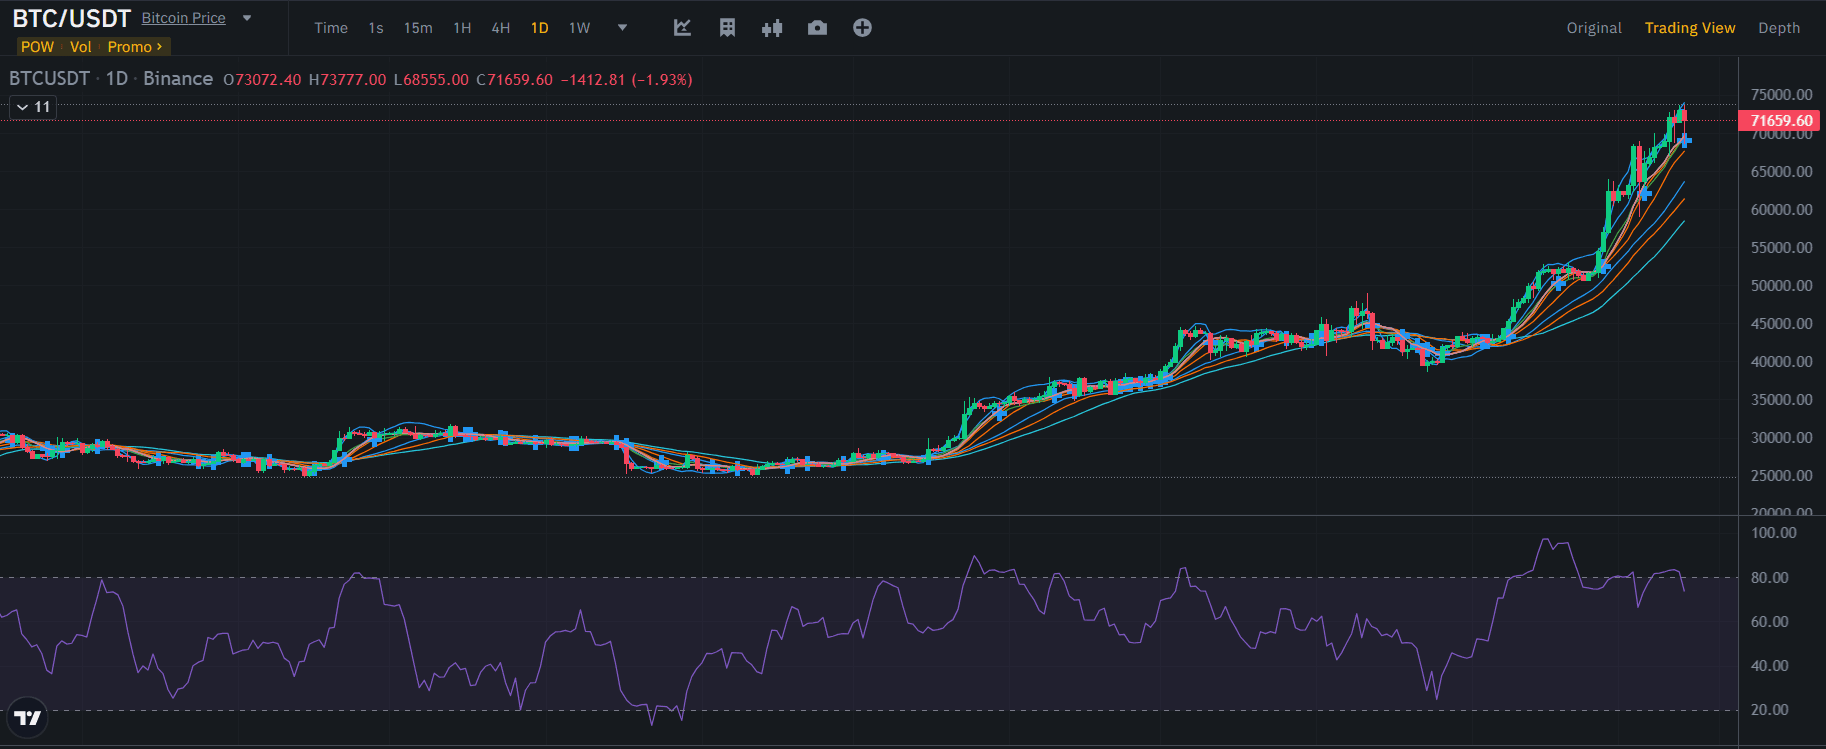Switch to the Original chart tab
Image resolution: width=1826 pixels, height=749 pixels.
(1594, 28)
